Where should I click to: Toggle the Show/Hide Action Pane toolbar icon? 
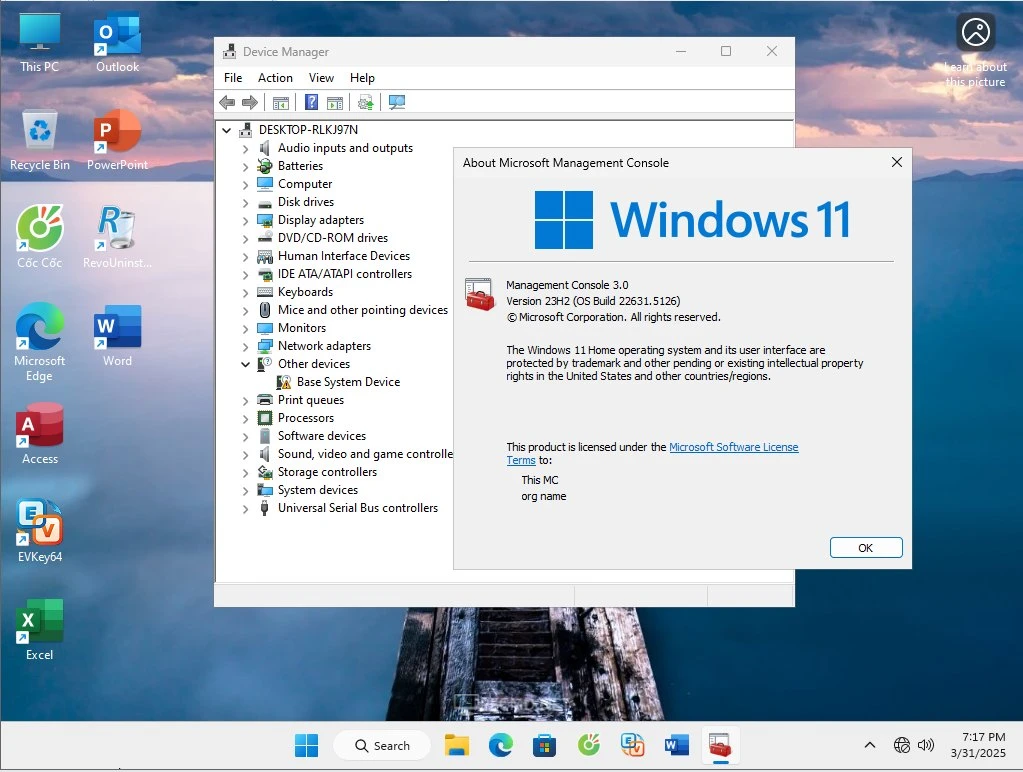click(x=335, y=102)
